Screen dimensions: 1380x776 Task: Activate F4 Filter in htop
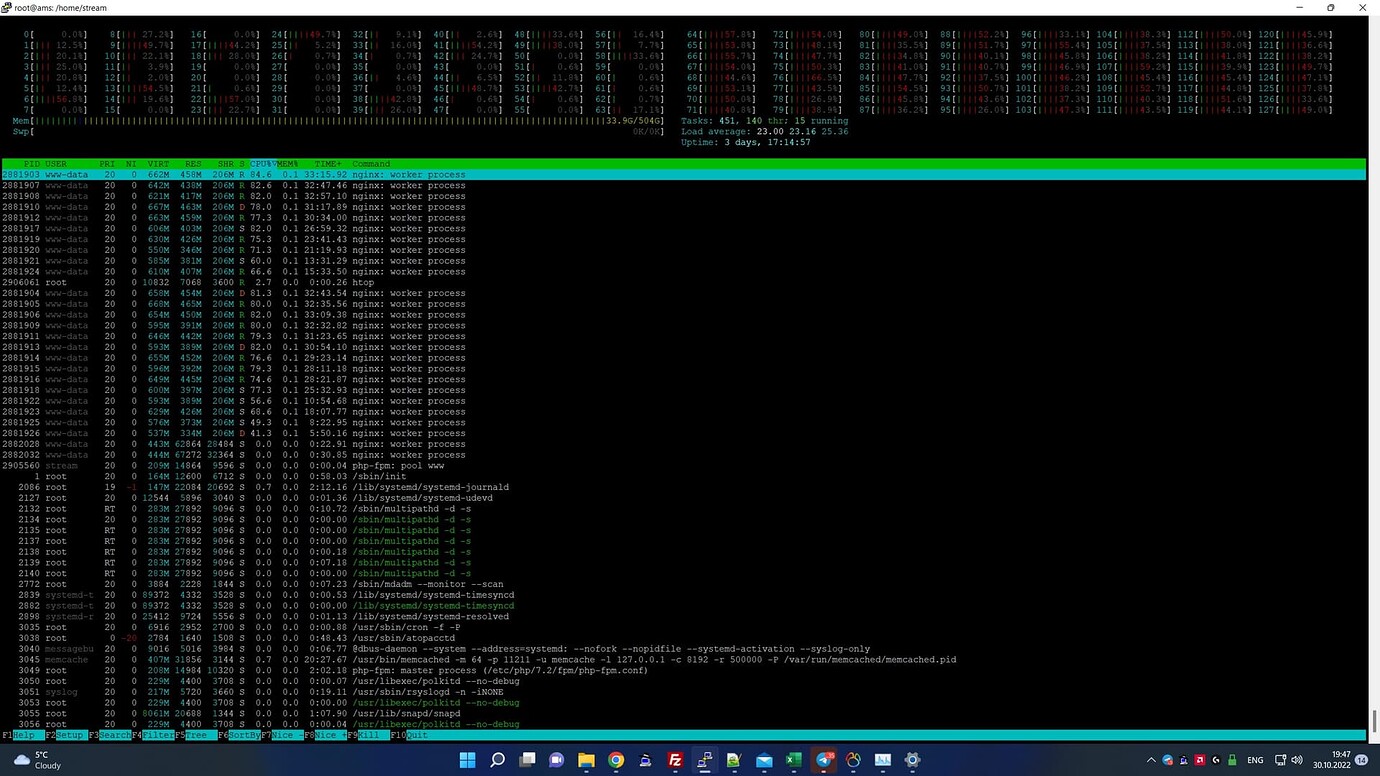[152, 735]
